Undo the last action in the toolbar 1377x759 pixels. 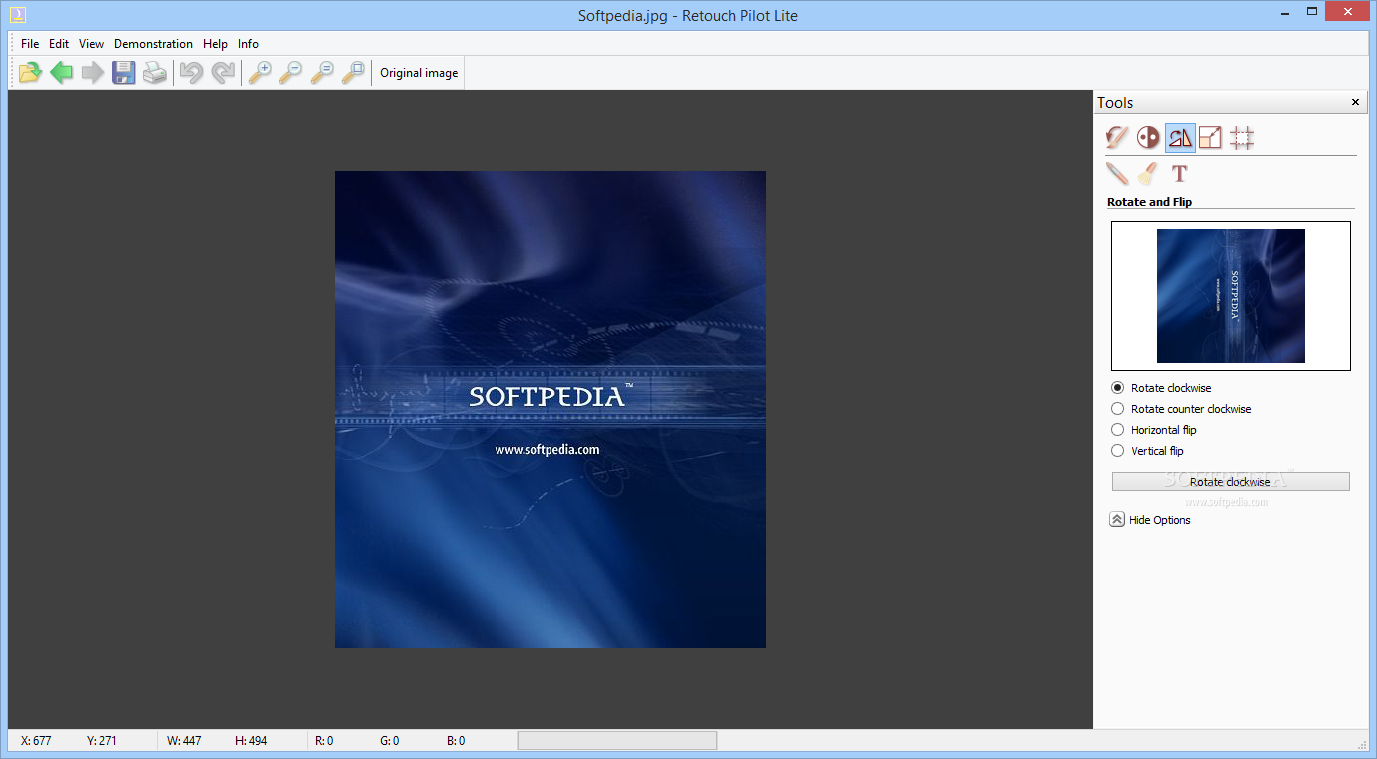(x=191, y=72)
